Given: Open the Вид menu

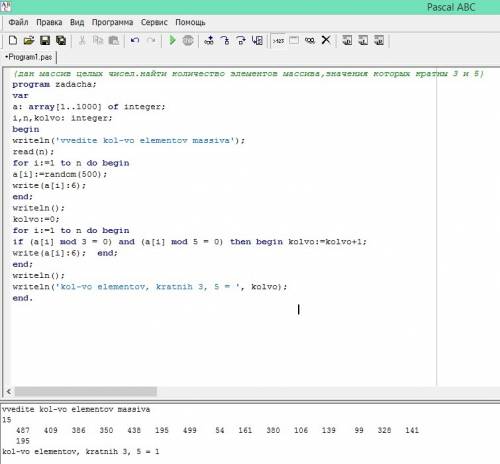Looking at the screenshot, I should [77, 22].
